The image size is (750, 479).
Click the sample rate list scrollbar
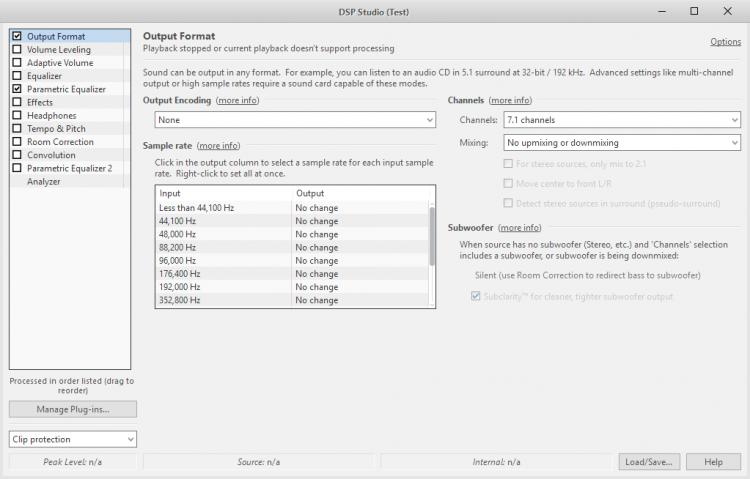point(432,235)
